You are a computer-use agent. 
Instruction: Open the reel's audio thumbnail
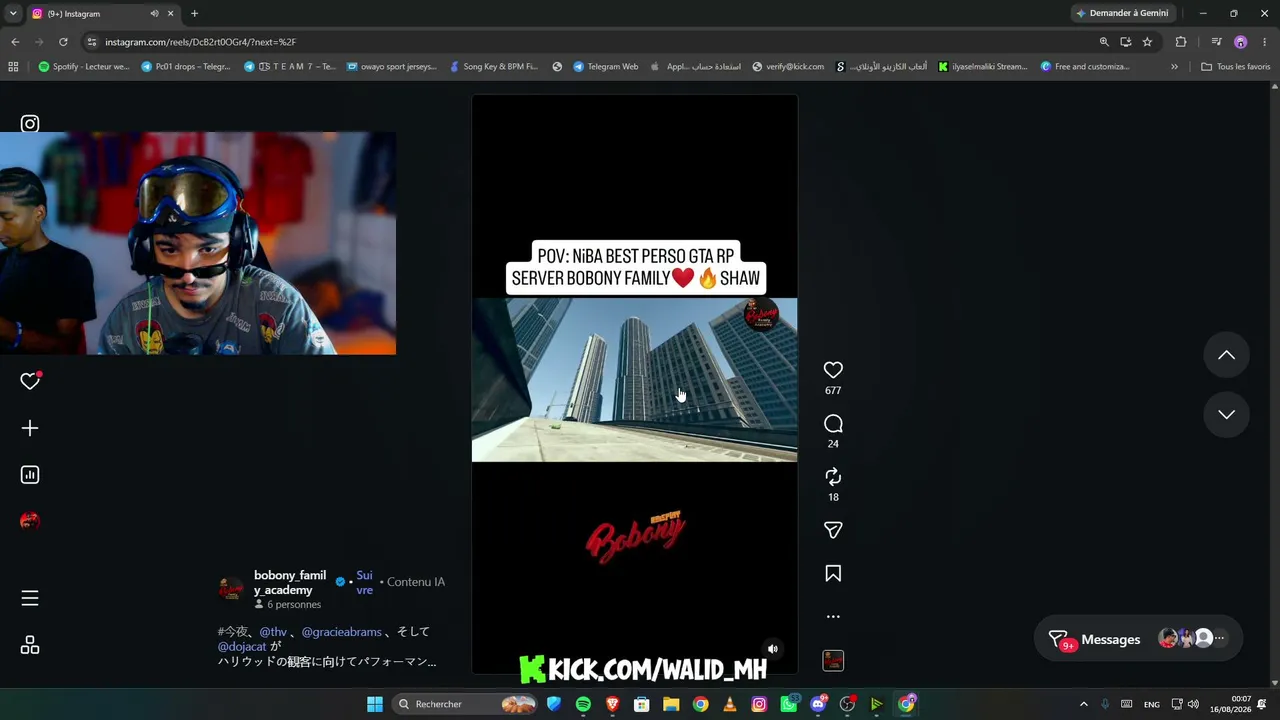coord(833,660)
